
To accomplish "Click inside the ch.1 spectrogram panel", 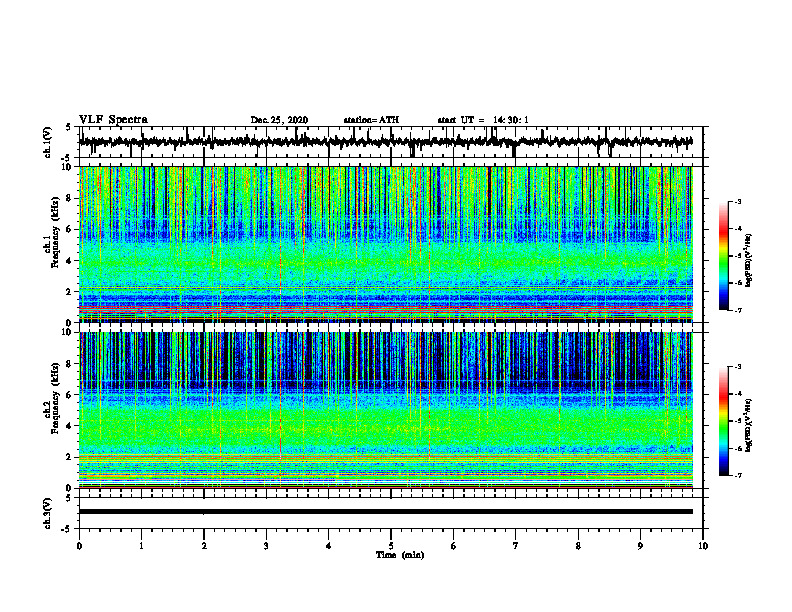I will coord(386,244).
